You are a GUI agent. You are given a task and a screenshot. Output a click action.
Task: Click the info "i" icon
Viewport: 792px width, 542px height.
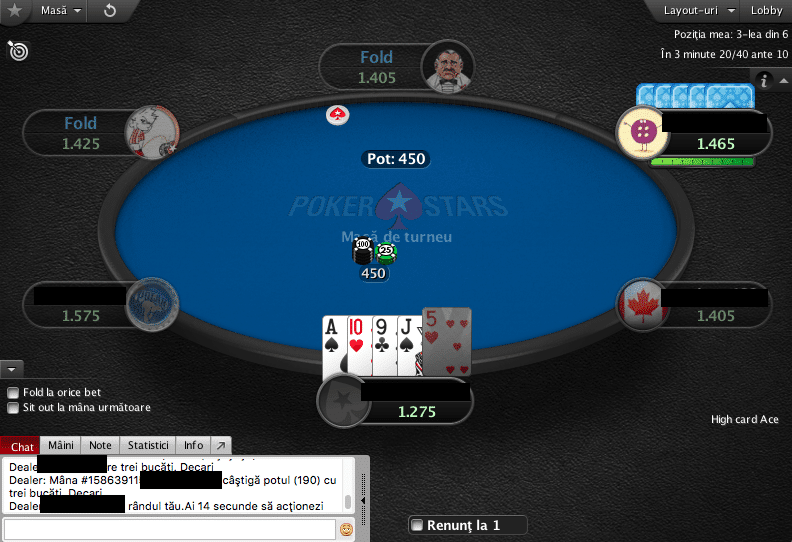[764, 80]
